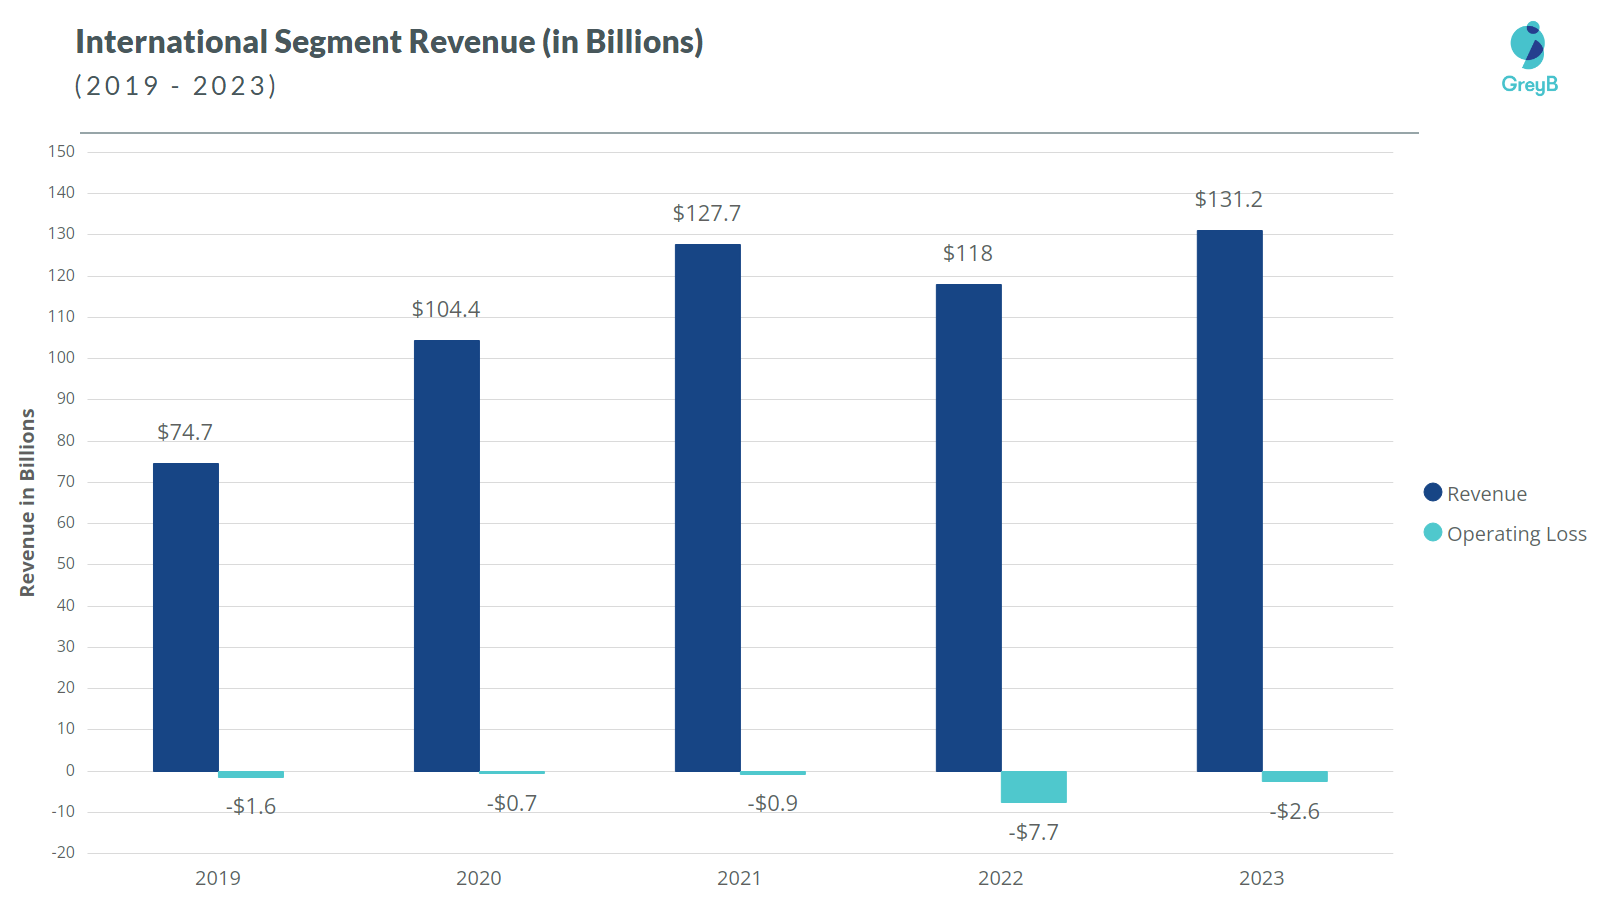Select the 2022 operating loss bar
This screenshot has width=1600, height=900.
point(1036,785)
